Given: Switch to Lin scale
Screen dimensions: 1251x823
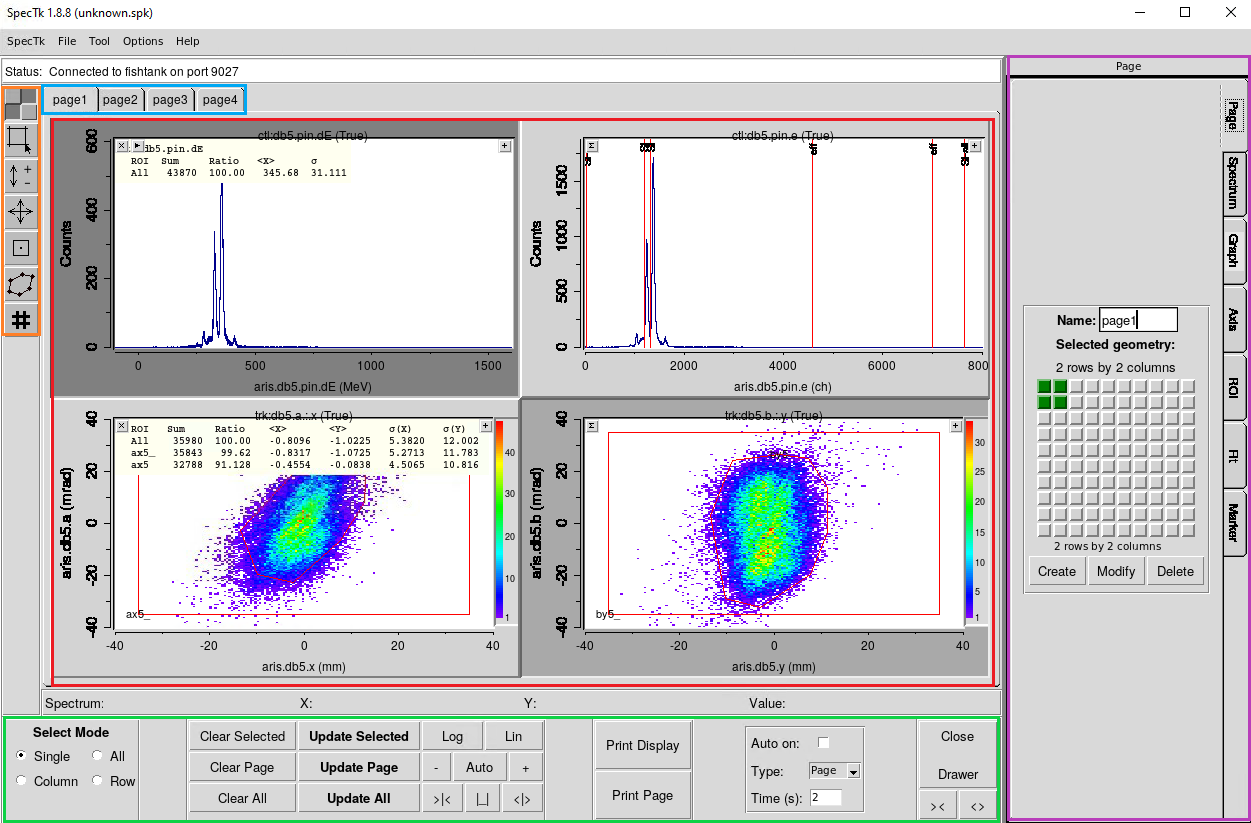Looking at the screenshot, I should pyautogui.click(x=513, y=736).
